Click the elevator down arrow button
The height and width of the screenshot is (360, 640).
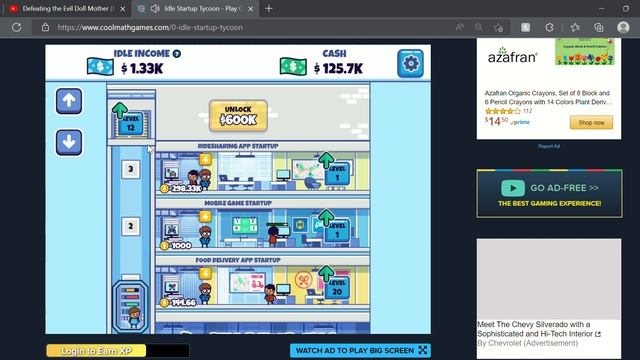click(x=69, y=142)
